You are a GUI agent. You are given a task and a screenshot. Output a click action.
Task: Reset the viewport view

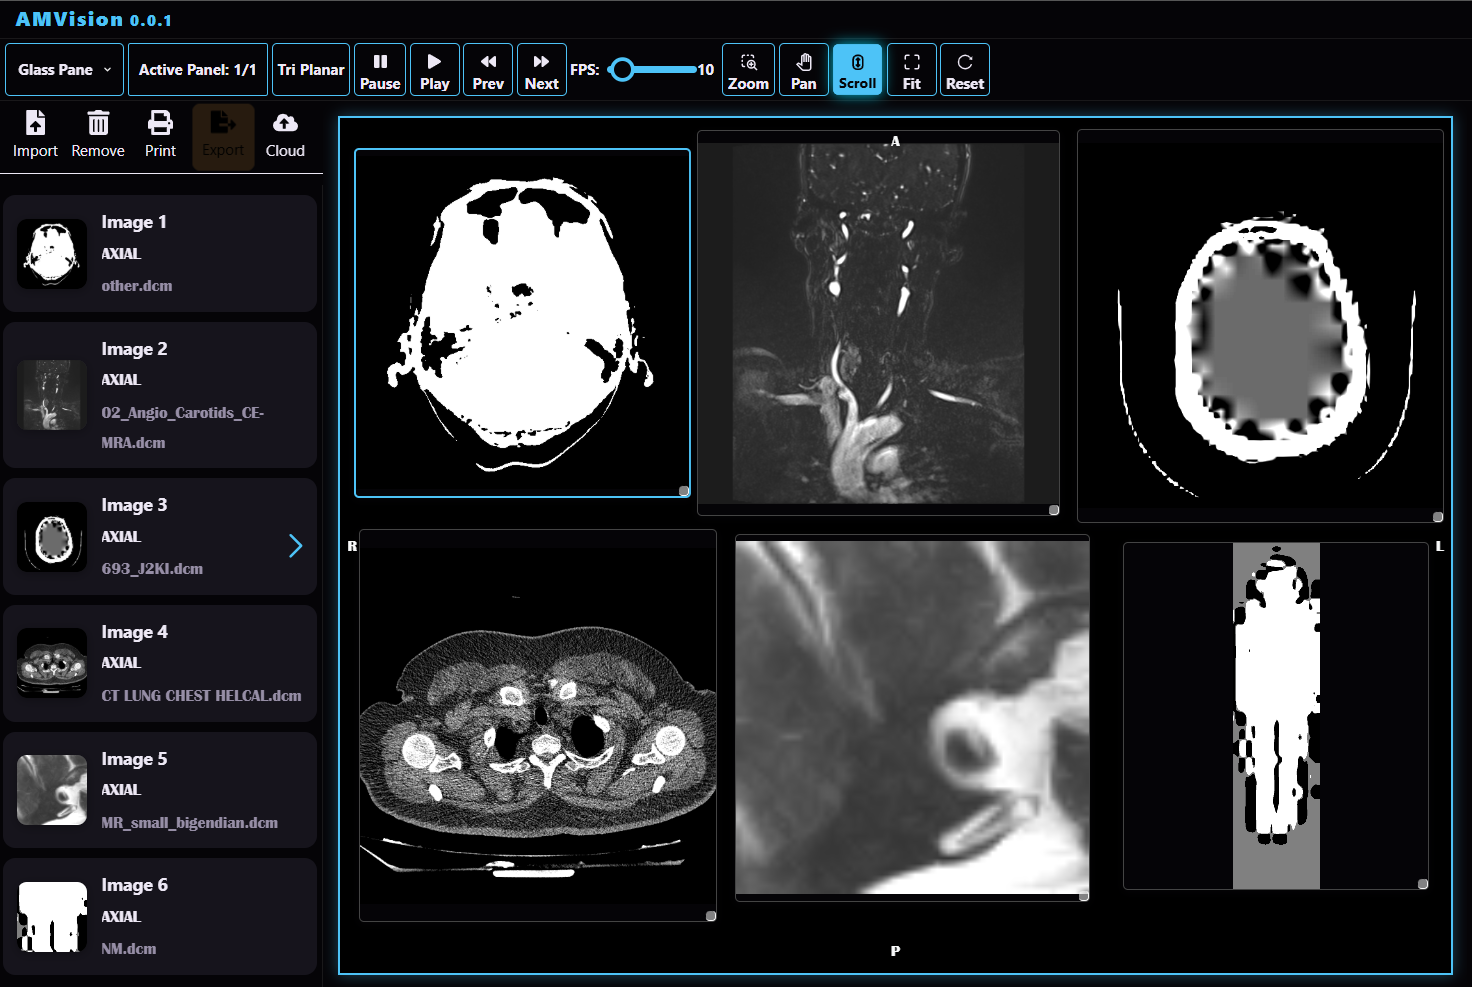[x=965, y=69]
